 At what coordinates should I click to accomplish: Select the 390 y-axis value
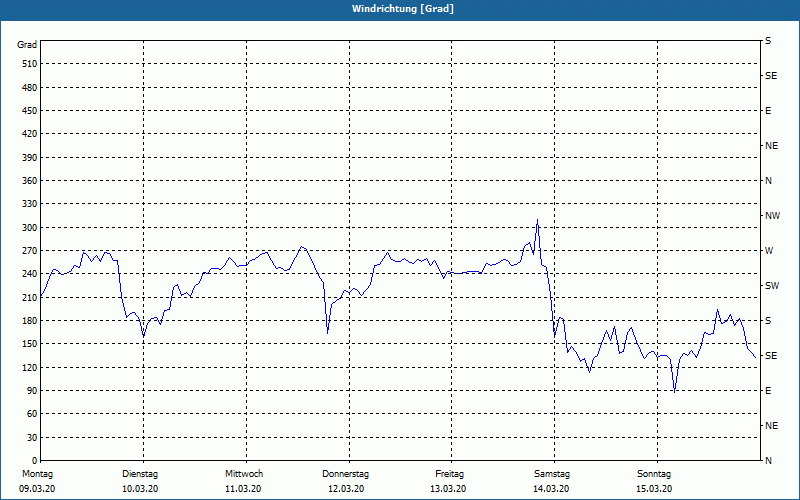[30, 158]
